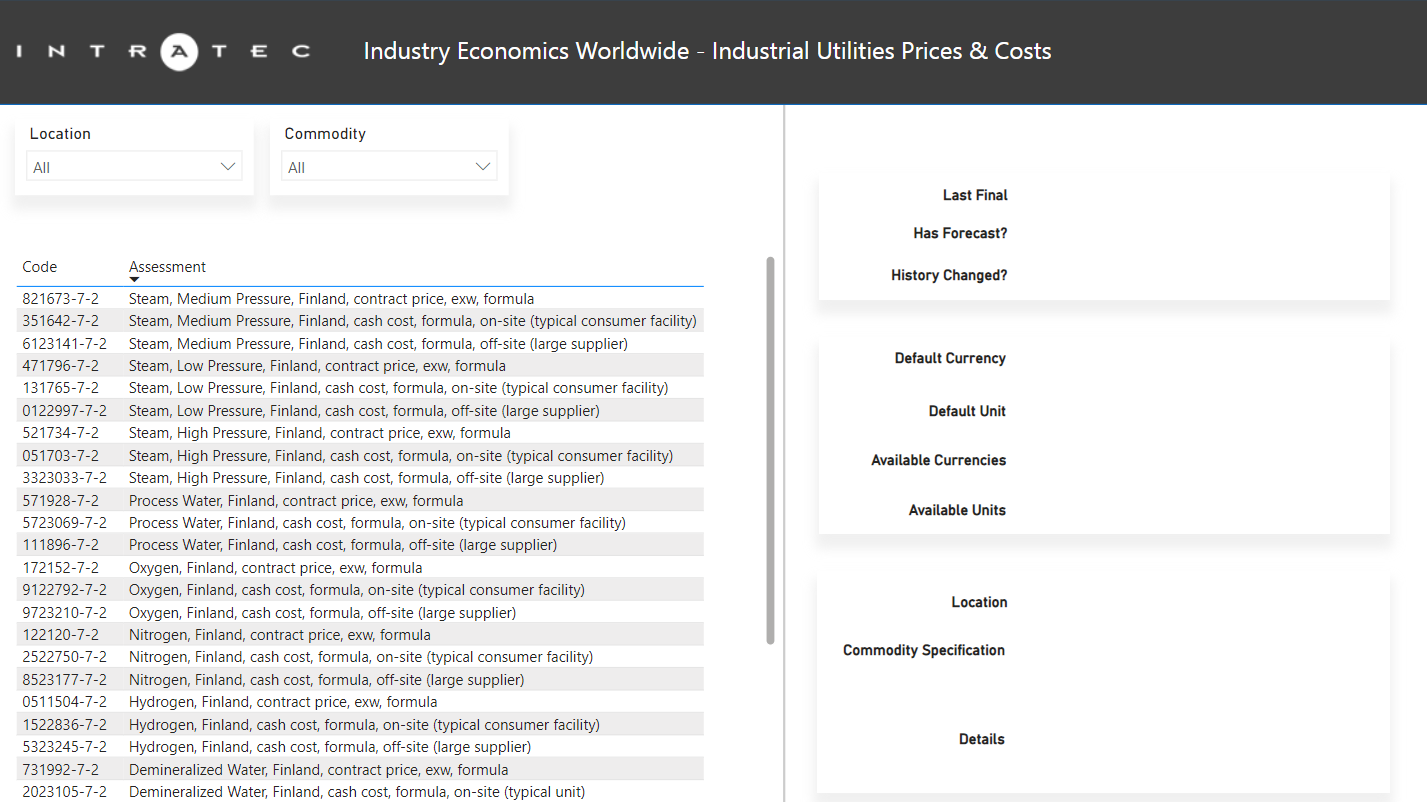Select Demineralized Water contract price row

click(x=318, y=770)
